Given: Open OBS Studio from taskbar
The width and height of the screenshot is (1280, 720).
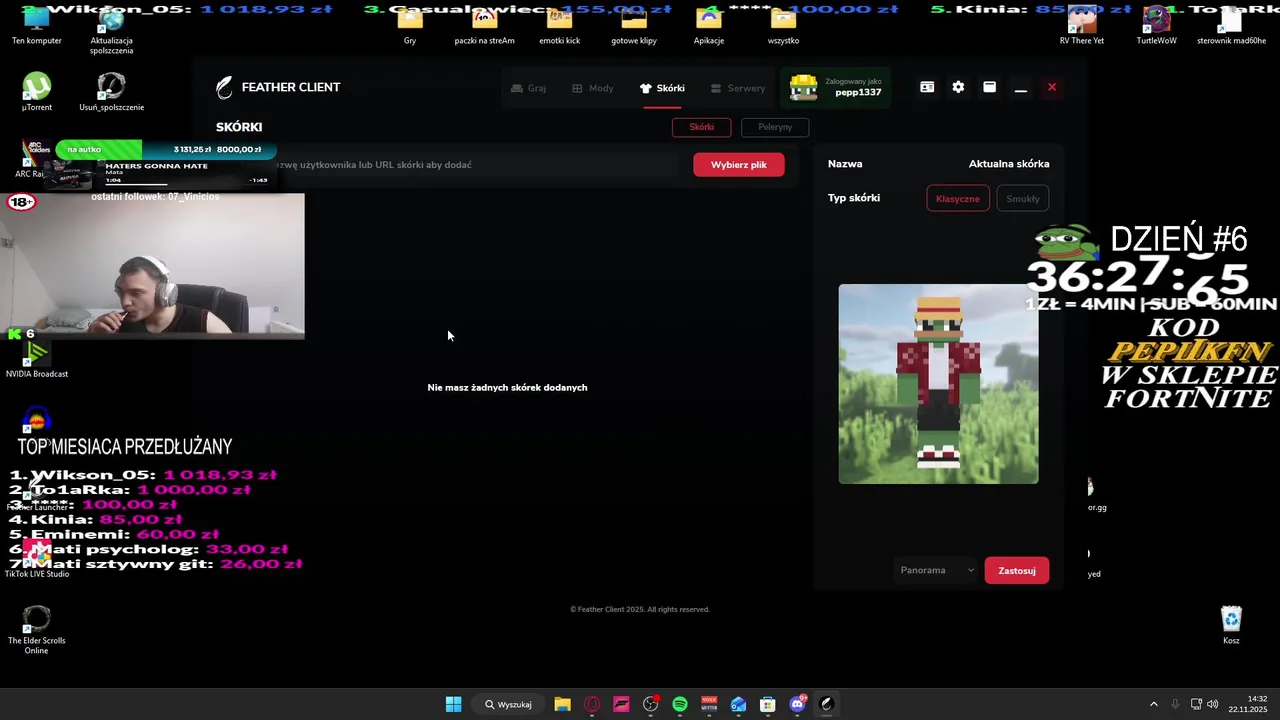Looking at the screenshot, I should pyautogui.click(x=651, y=704).
